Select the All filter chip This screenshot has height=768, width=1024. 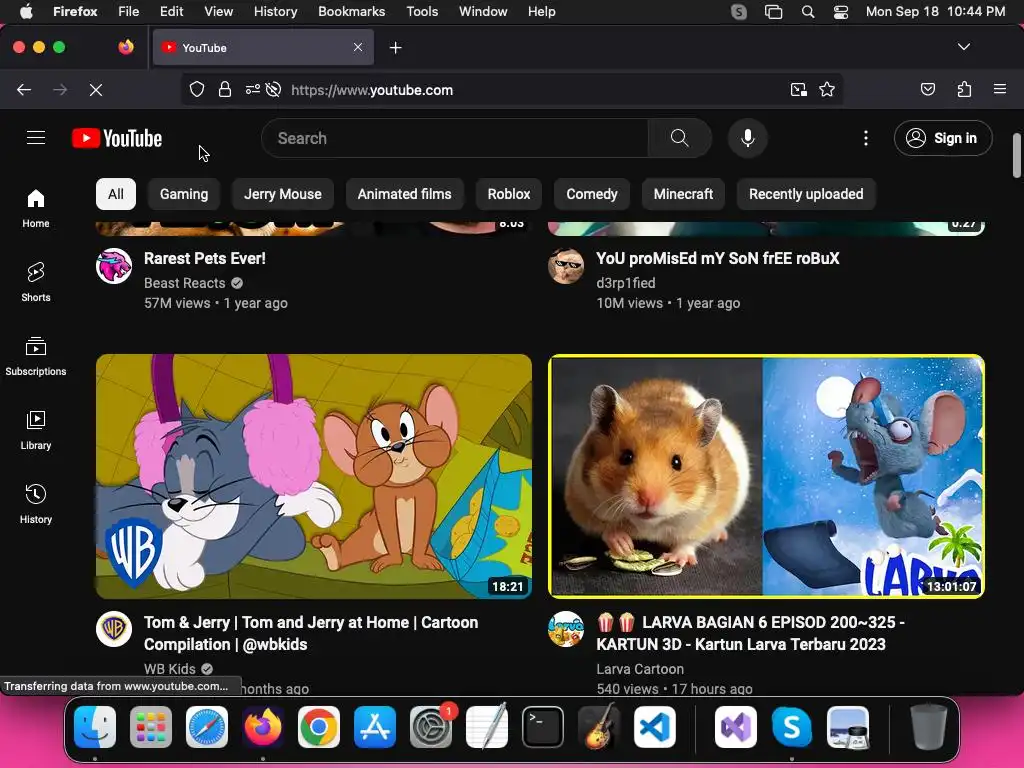pos(116,194)
